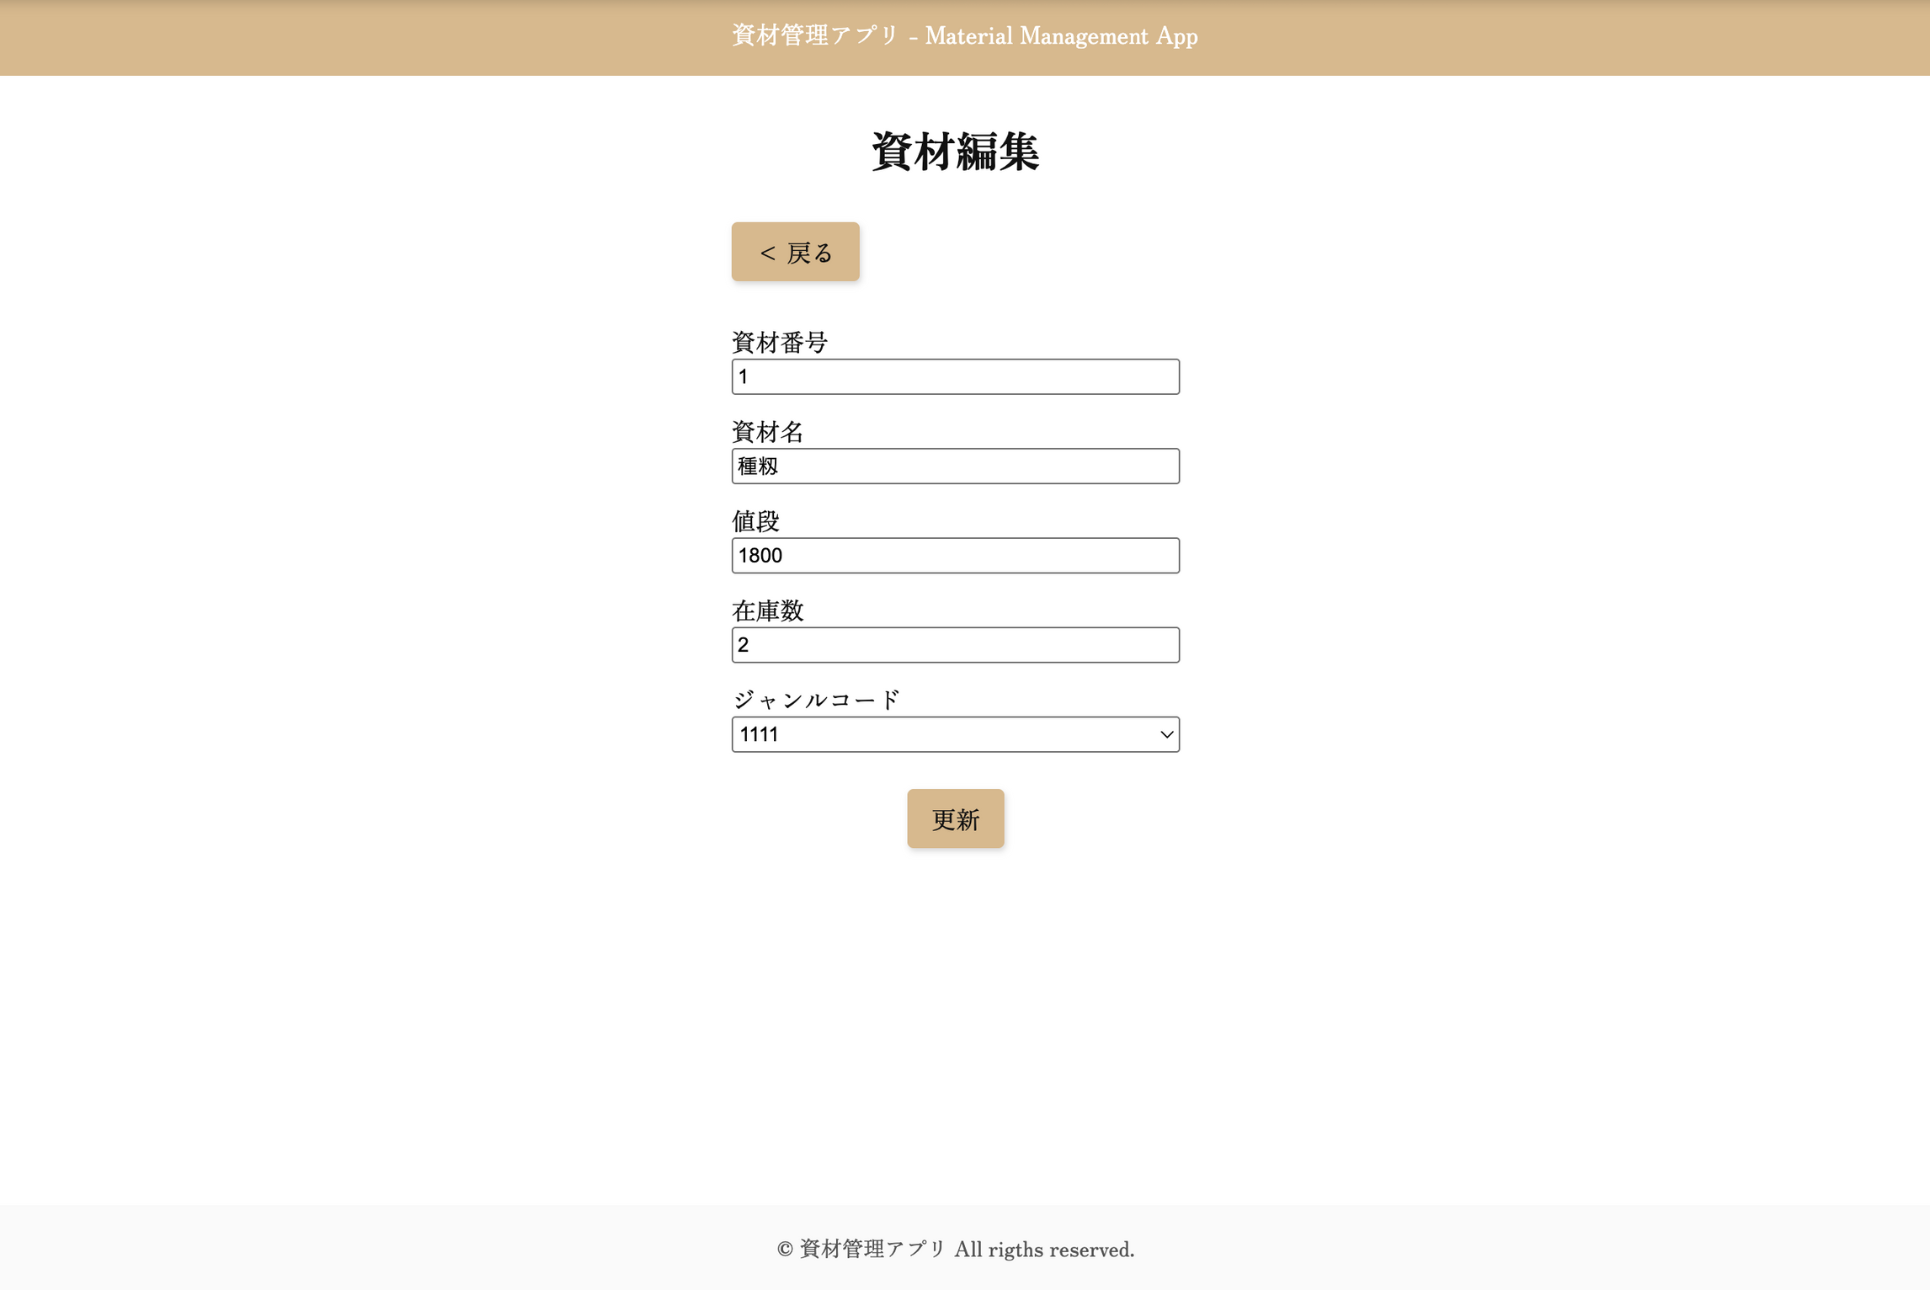Click the 値段 label text
The height and width of the screenshot is (1290, 1930).
pyautogui.click(x=755, y=521)
